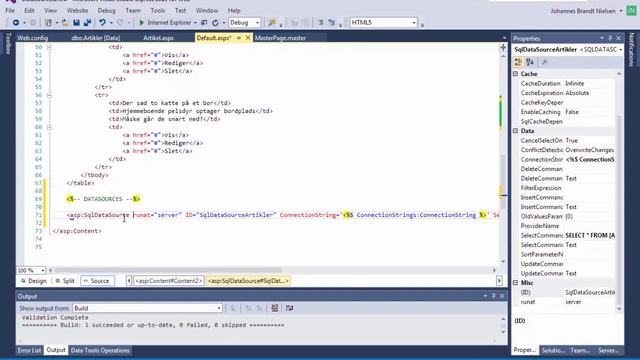The image size is (640, 360).
Task: Click Clear All icon in Output toolbar
Action: pyautogui.click(x=275, y=308)
